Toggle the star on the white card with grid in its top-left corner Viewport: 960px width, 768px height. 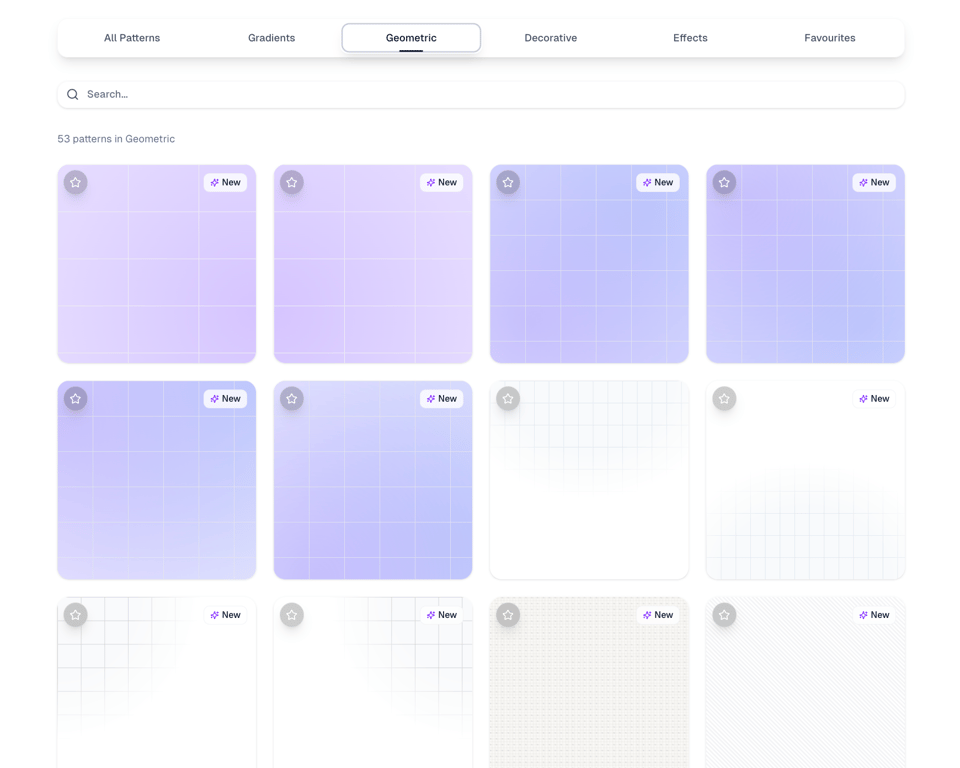pos(76,615)
